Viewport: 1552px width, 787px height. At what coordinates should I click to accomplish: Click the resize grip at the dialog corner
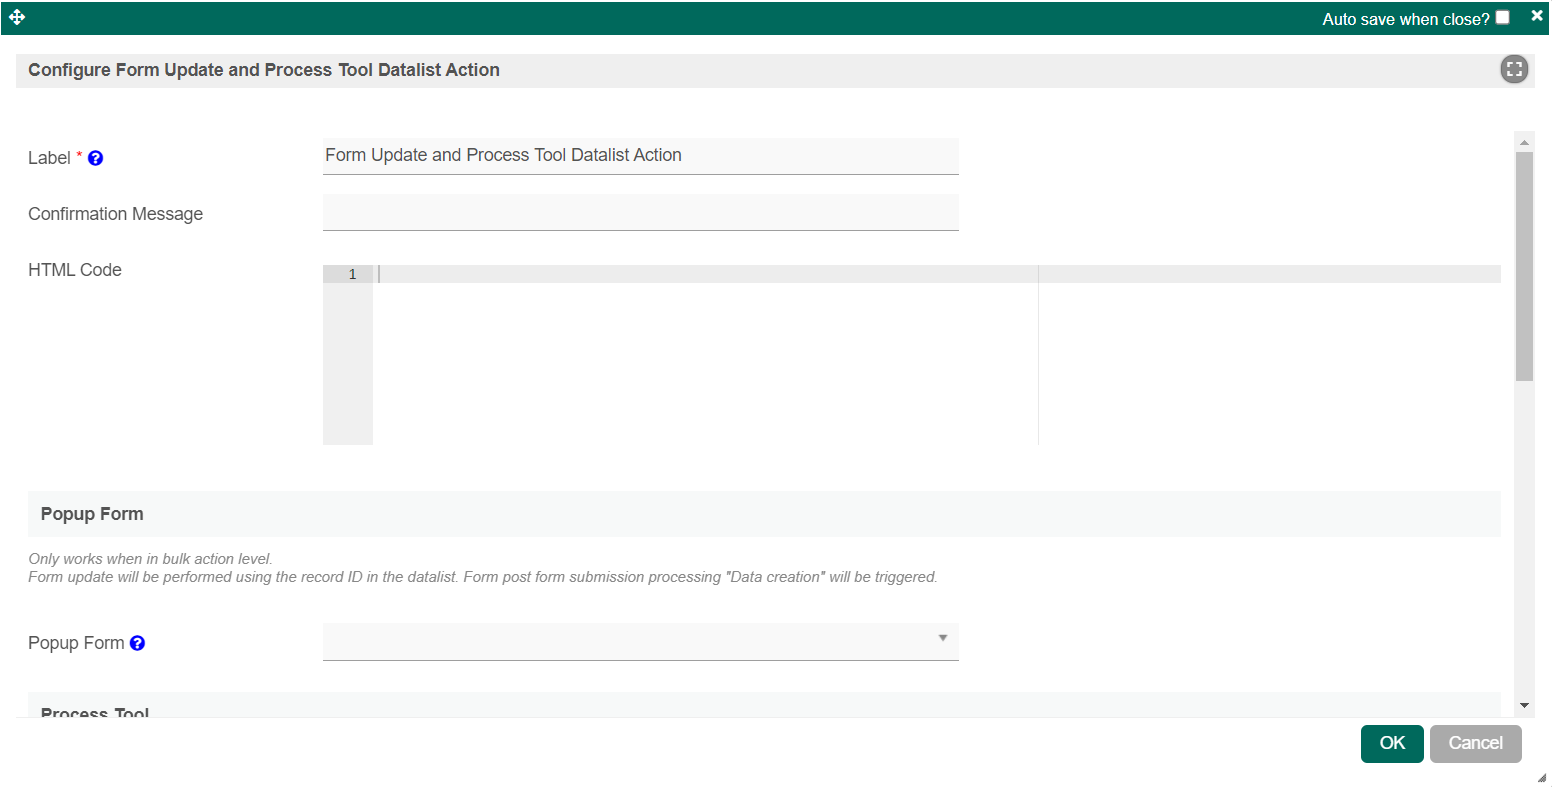click(x=1541, y=777)
